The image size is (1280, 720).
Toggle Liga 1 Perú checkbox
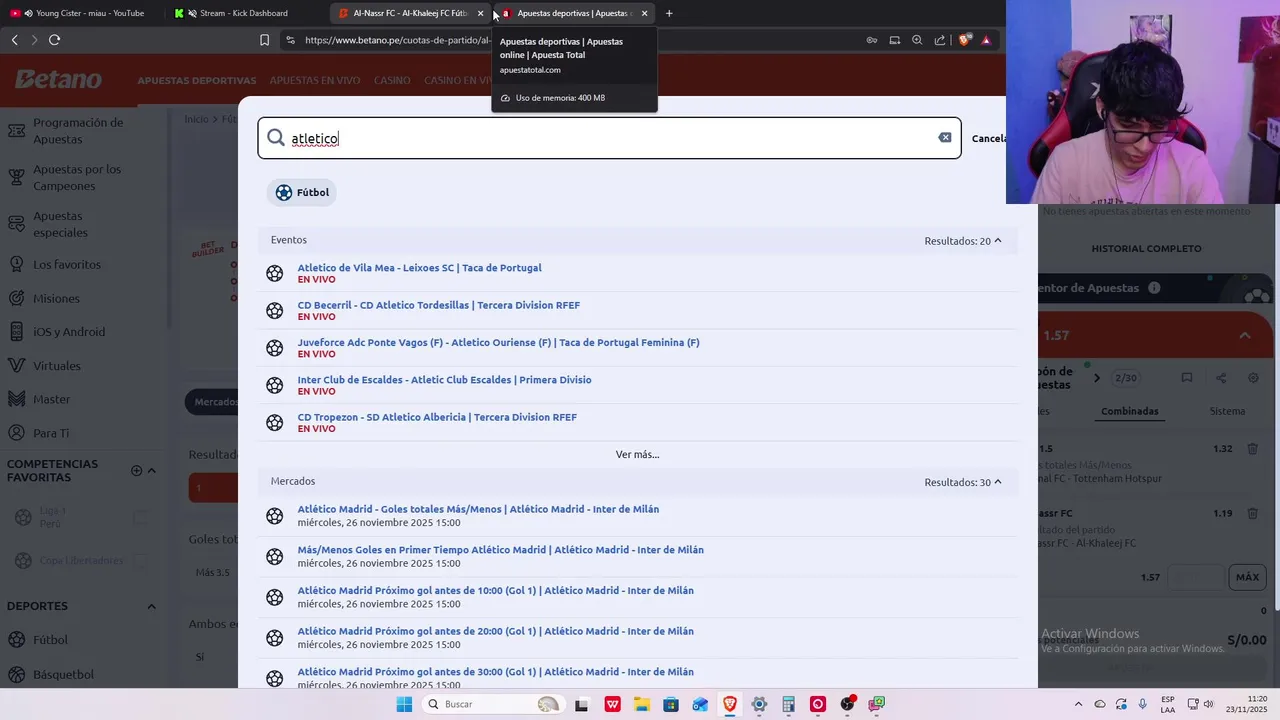139,517
